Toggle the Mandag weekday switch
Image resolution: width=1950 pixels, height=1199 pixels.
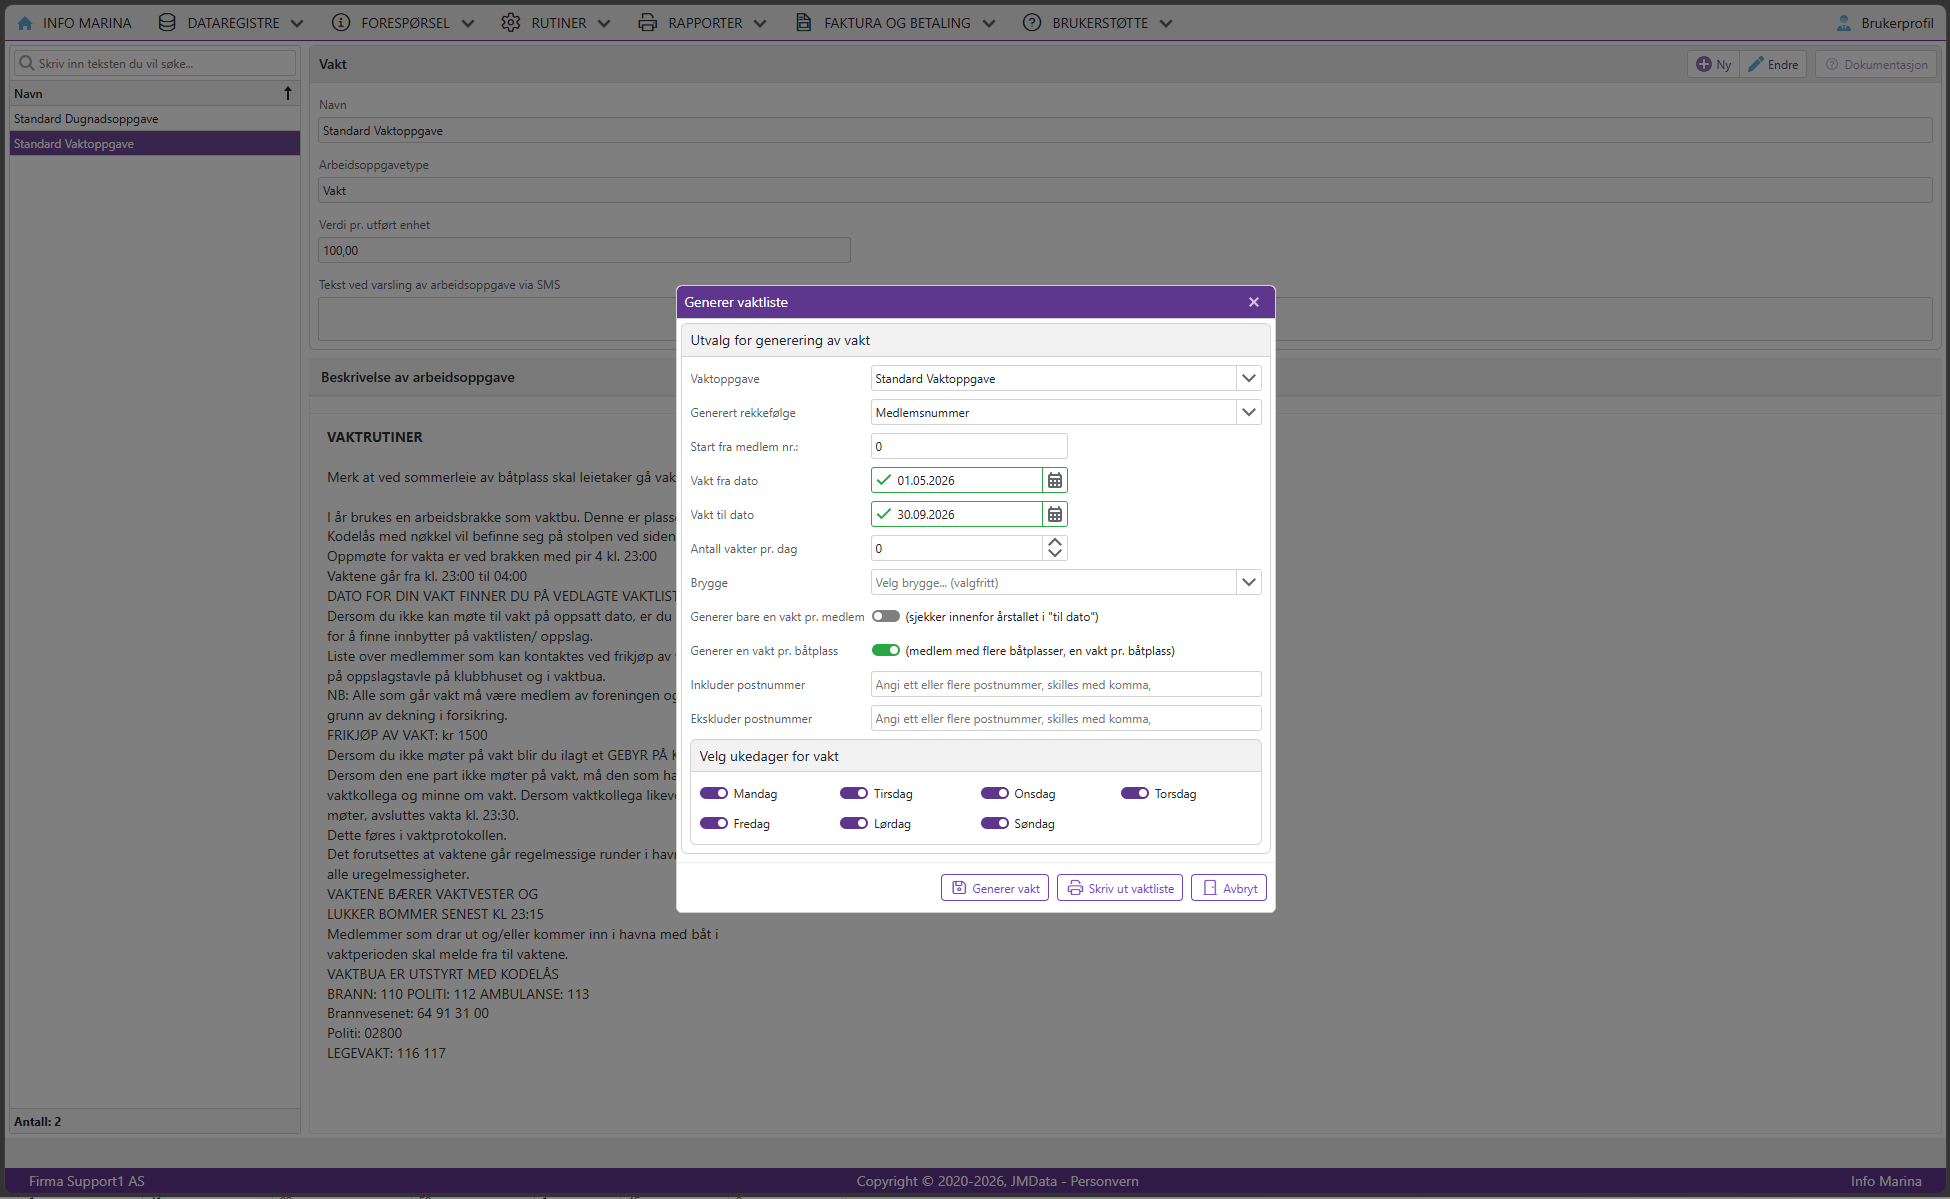click(714, 794)
